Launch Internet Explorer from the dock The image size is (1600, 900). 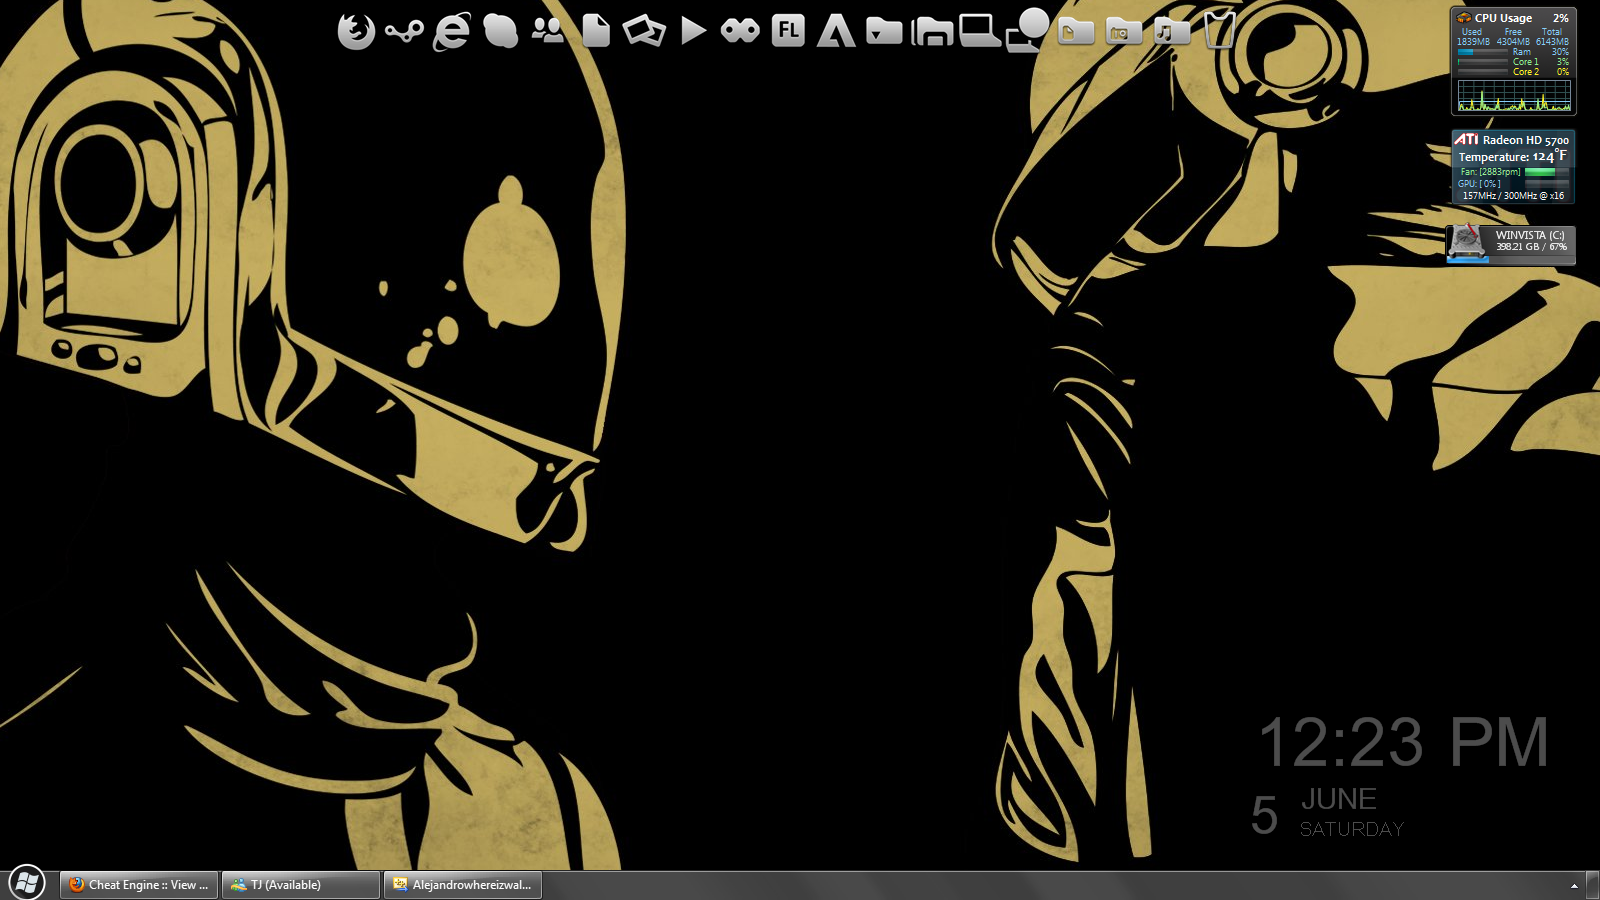coord(451,30)
